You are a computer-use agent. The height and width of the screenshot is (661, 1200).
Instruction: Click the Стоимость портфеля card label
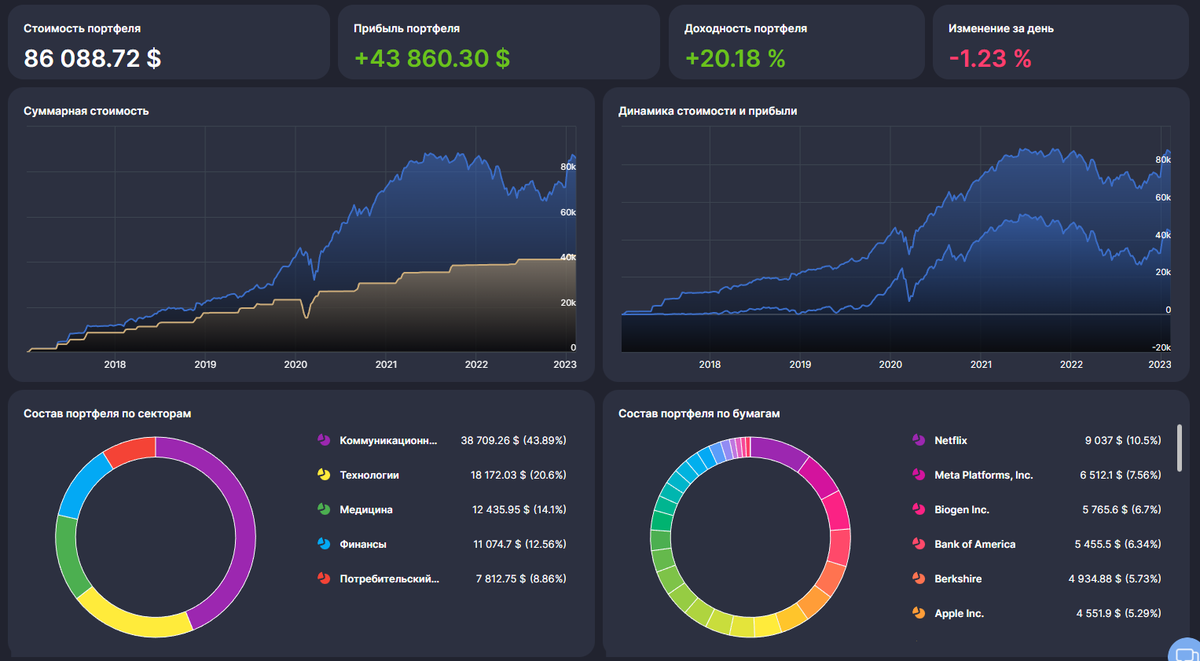[x=82, y=28]
